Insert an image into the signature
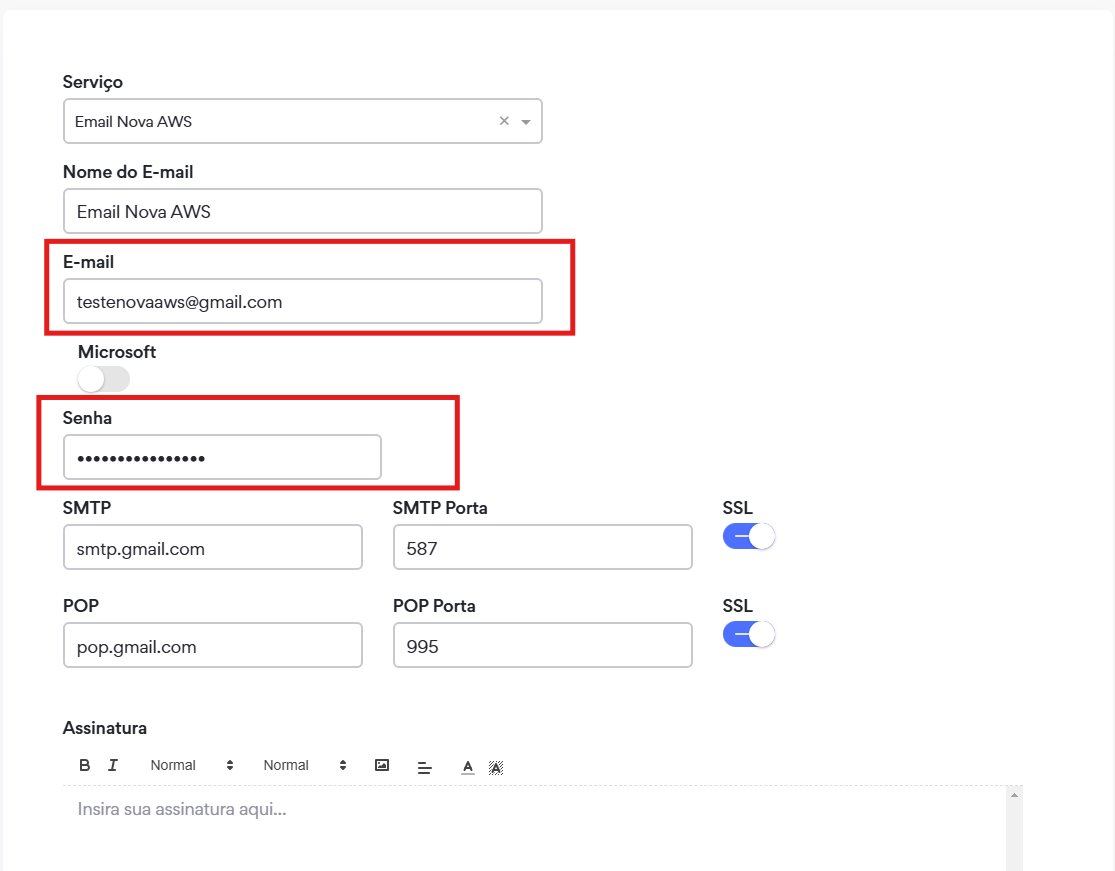1115x871 pixels. [381, 765]
